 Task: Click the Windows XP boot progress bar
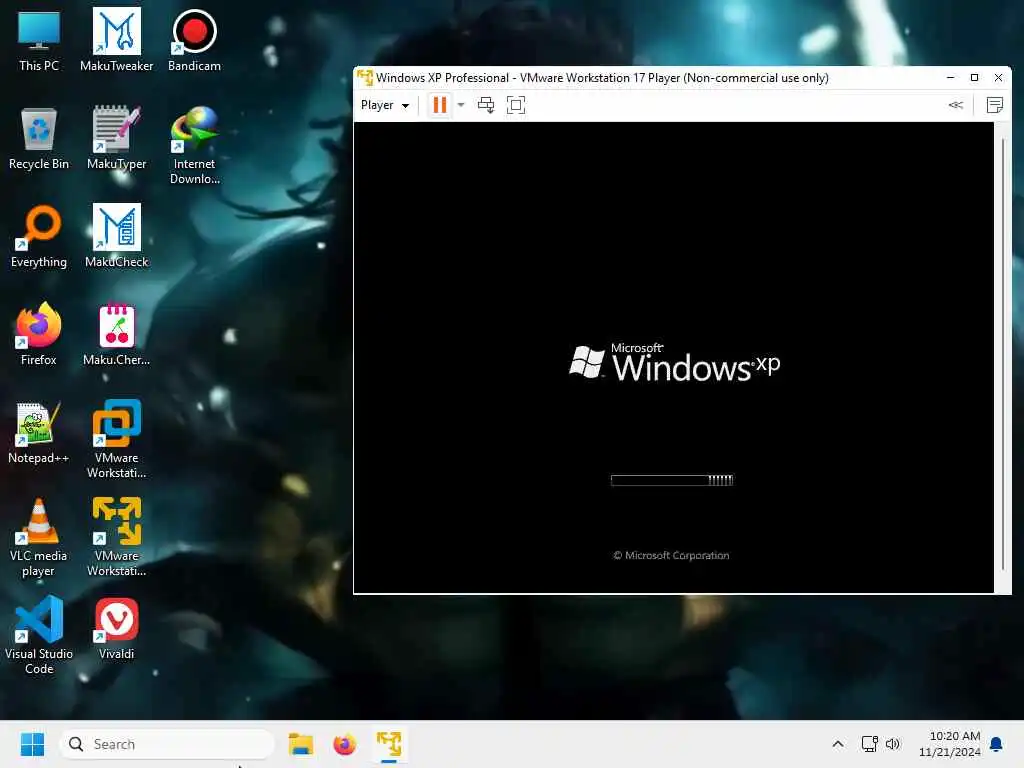[671, 480]
